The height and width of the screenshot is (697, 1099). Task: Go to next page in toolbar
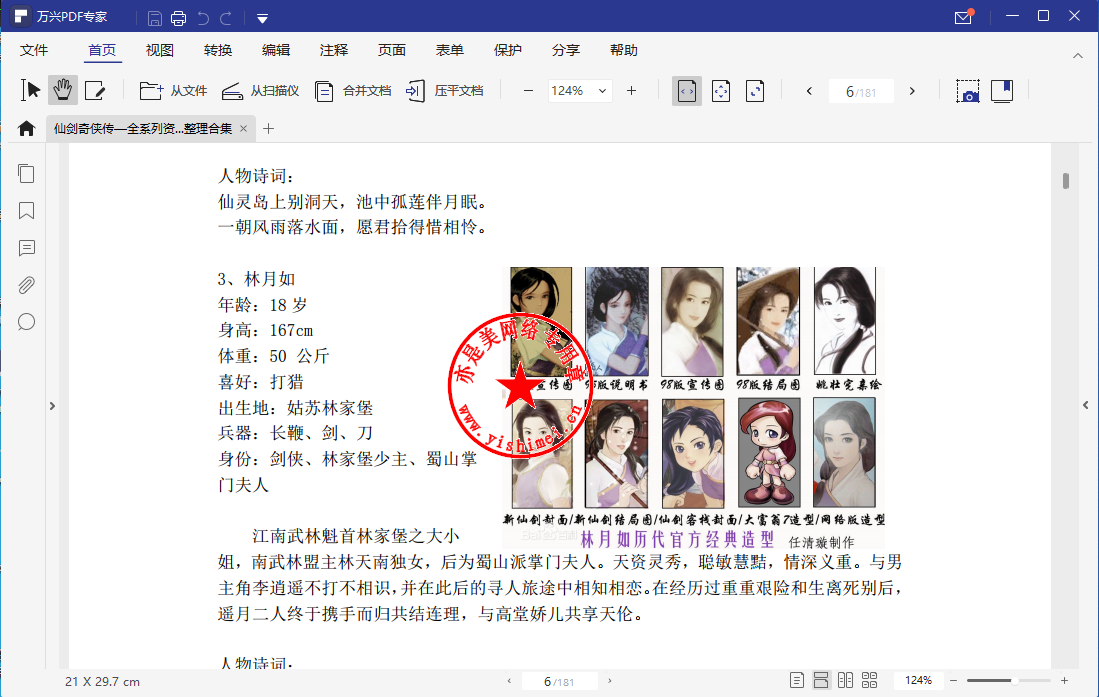point(912,91)
